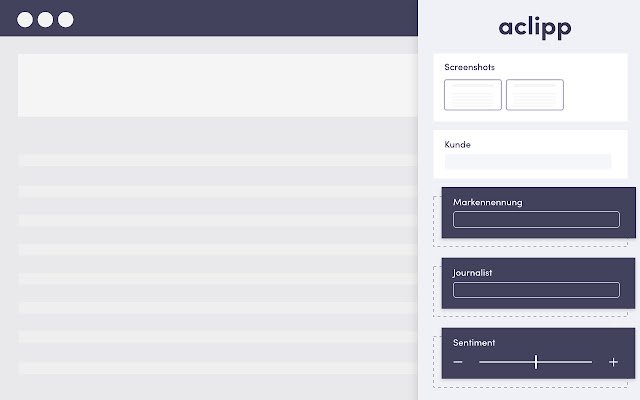Image resolution: width=640 pixels, height=400 pixels.
Task: Click the Markennennung input field
Action: [x=536, y=219]
